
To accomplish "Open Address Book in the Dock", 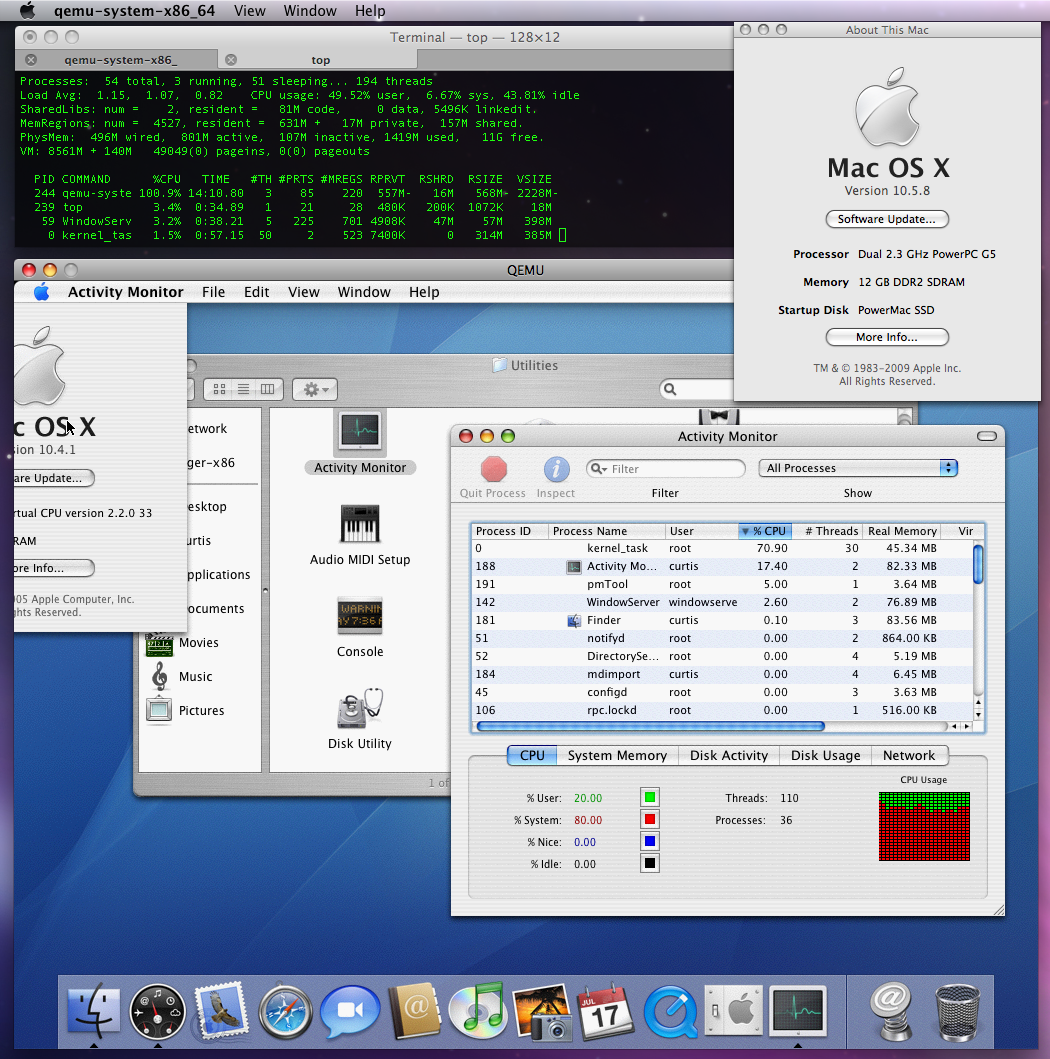I will pos(415,1012).
